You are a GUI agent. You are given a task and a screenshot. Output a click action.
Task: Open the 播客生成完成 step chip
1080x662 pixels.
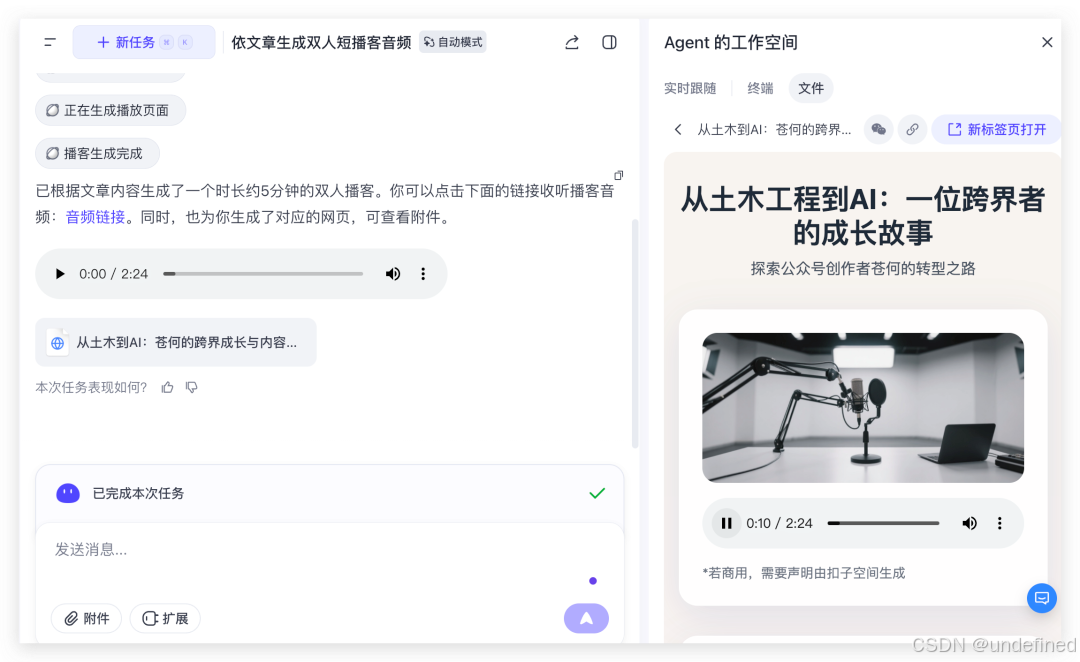[x=97, y=153]
